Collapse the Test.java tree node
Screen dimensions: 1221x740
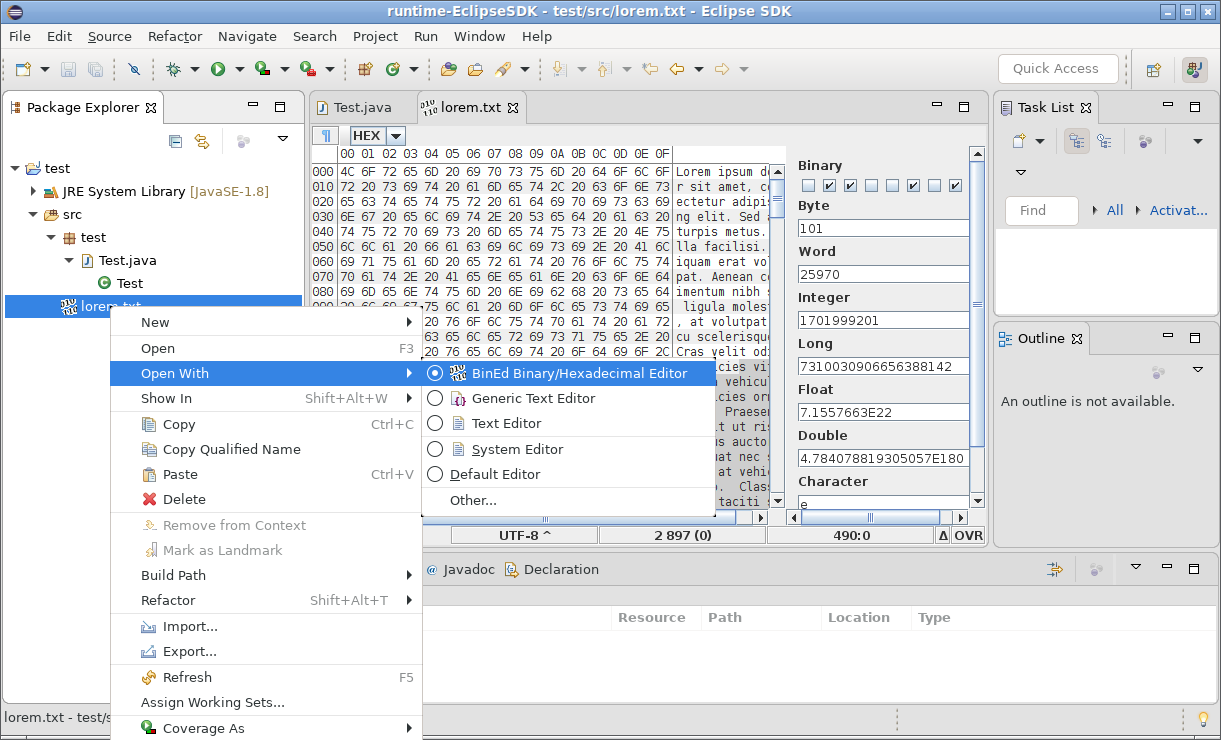69,260
